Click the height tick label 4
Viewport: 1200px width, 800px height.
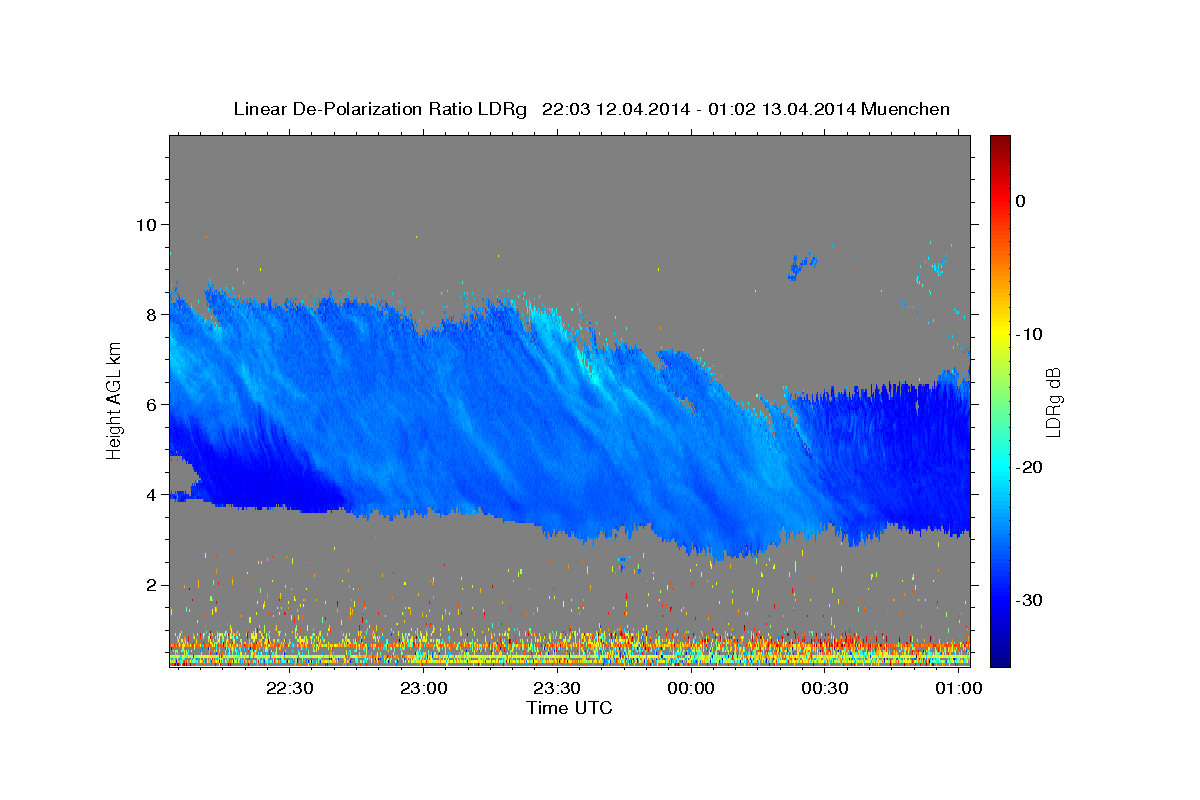(x=152, y=494)
